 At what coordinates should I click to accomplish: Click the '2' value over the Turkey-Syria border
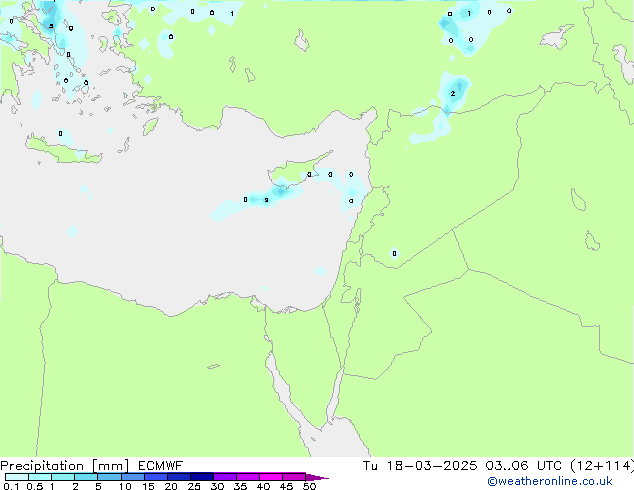coord(453,93)
